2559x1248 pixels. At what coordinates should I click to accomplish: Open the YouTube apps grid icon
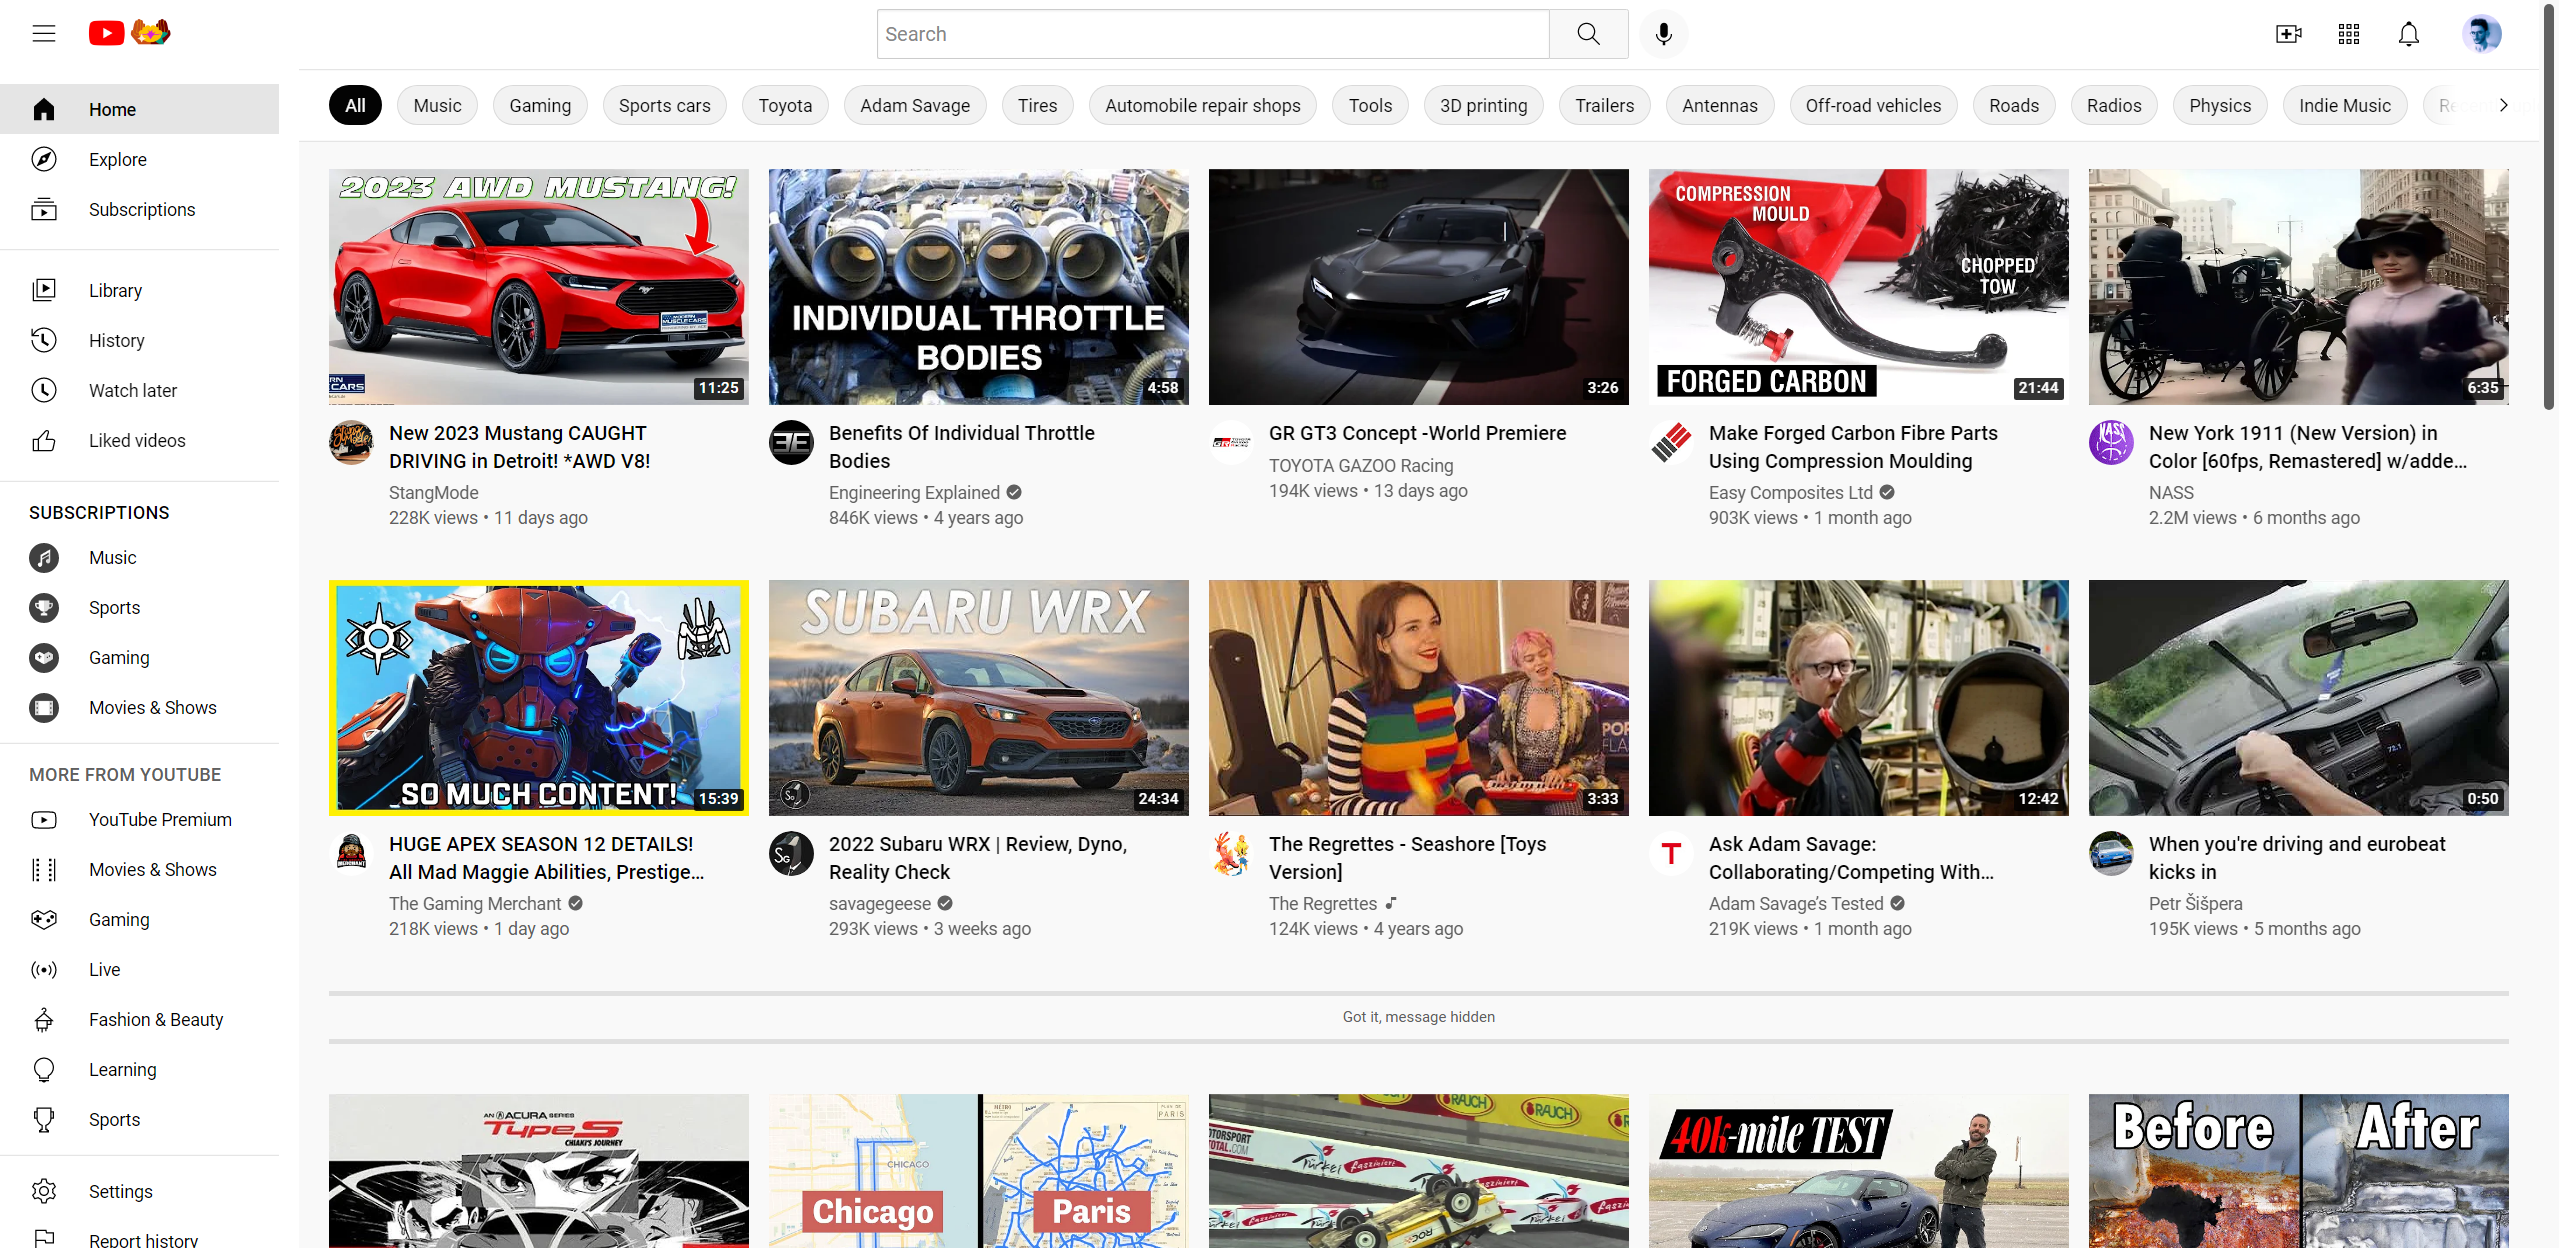[x=2349, y=34]
